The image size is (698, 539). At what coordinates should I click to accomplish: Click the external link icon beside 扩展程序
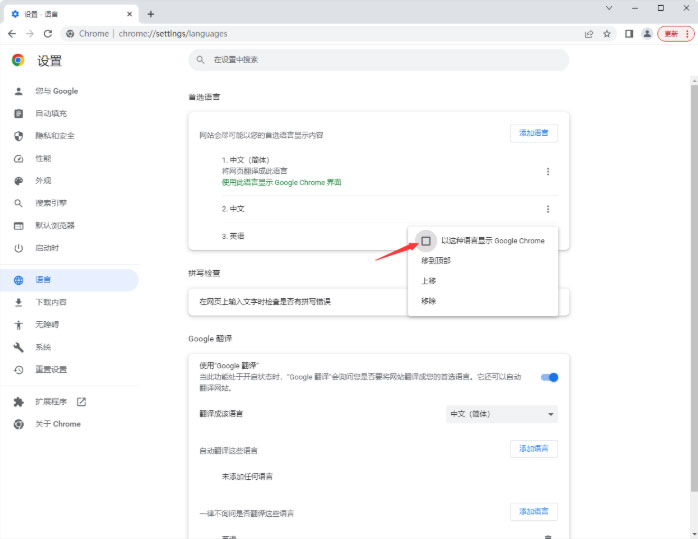point(81,402)
